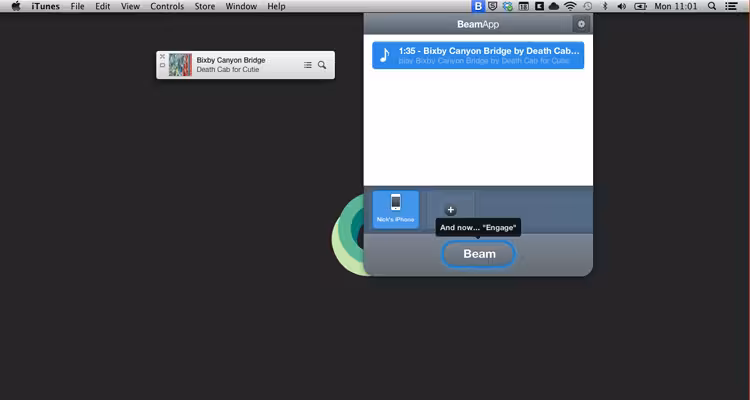Select Nick's iPhone device
This screenshot has width=750, height=400.
coord(396,210)
